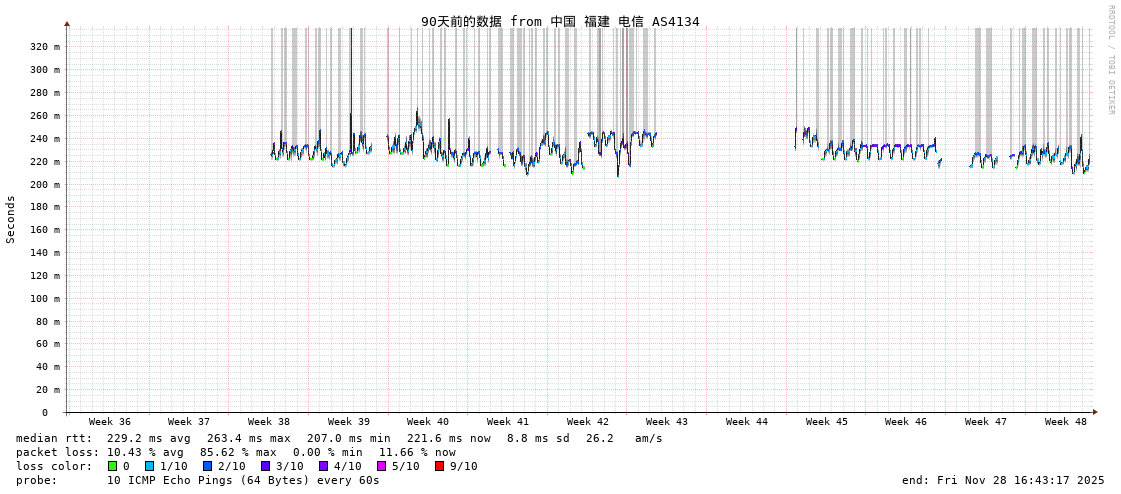Click the RRDTOOL / TOBI OETIKER watermark
1121x494 pixels.
[x=1110, y=60]
